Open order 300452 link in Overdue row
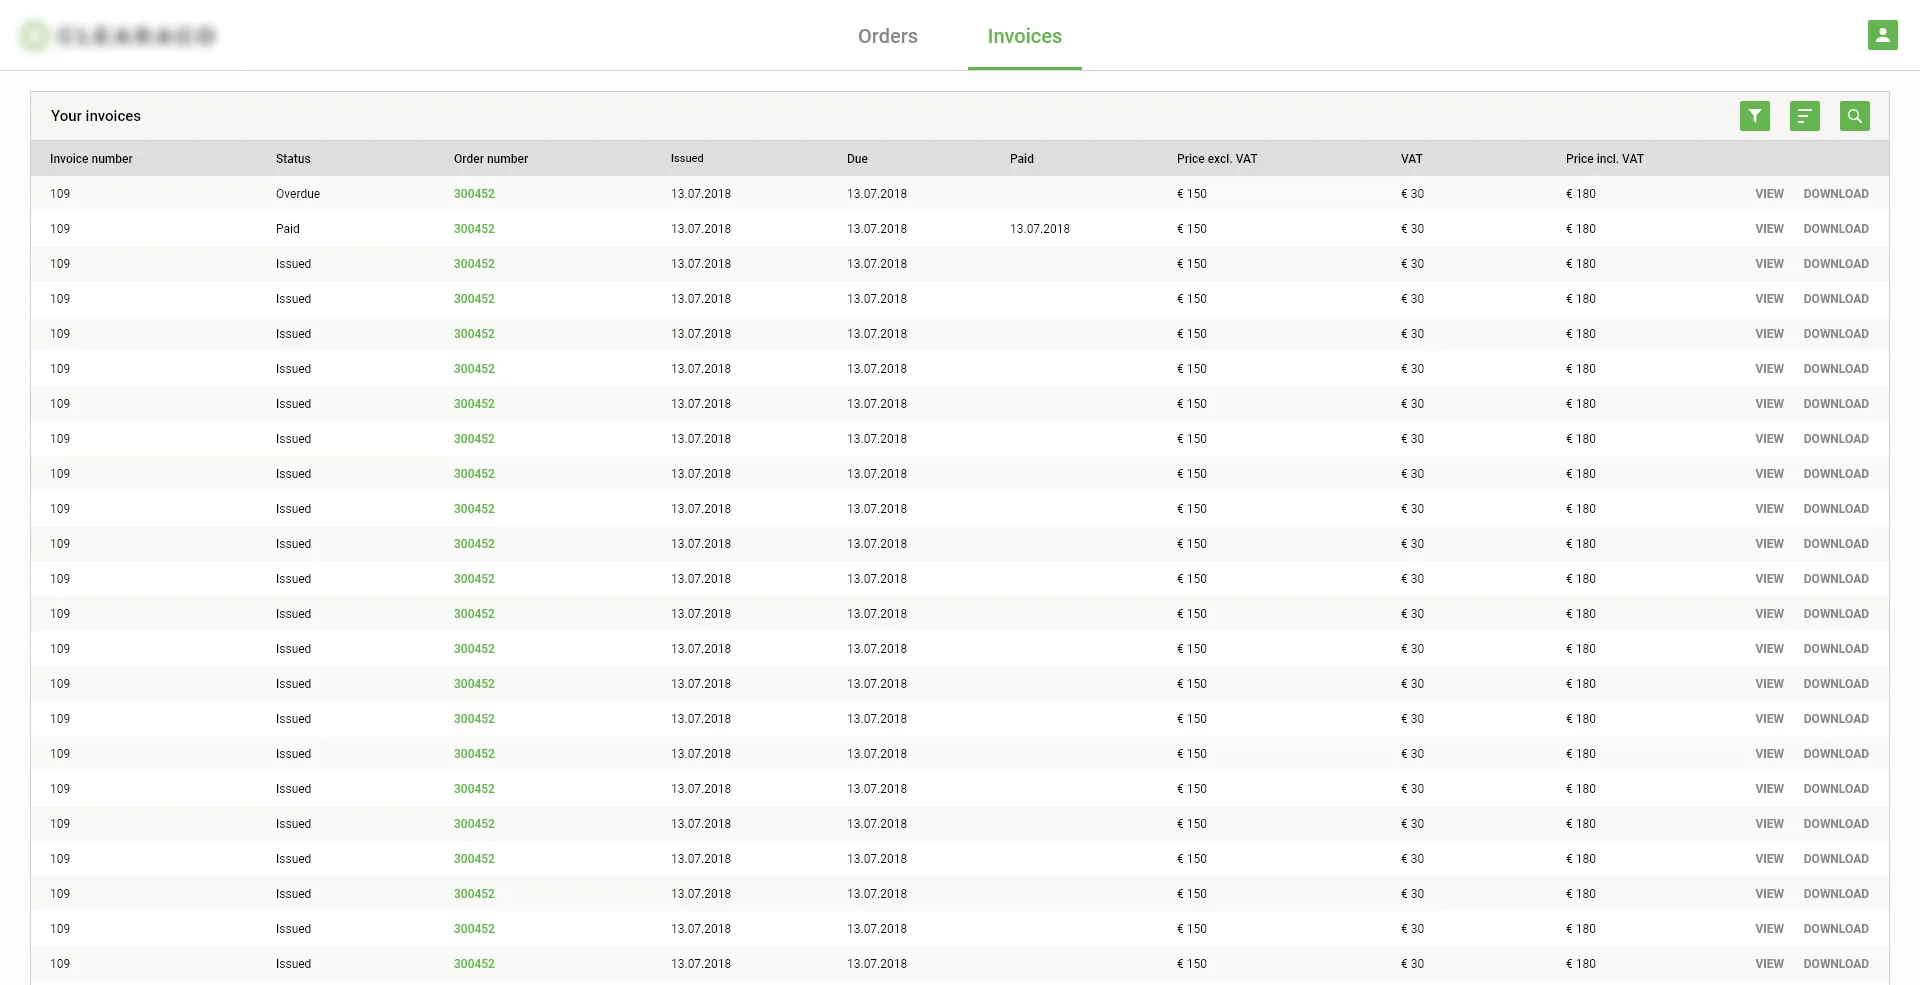Viewport: 1920px width, 985px height. point(474,194)
